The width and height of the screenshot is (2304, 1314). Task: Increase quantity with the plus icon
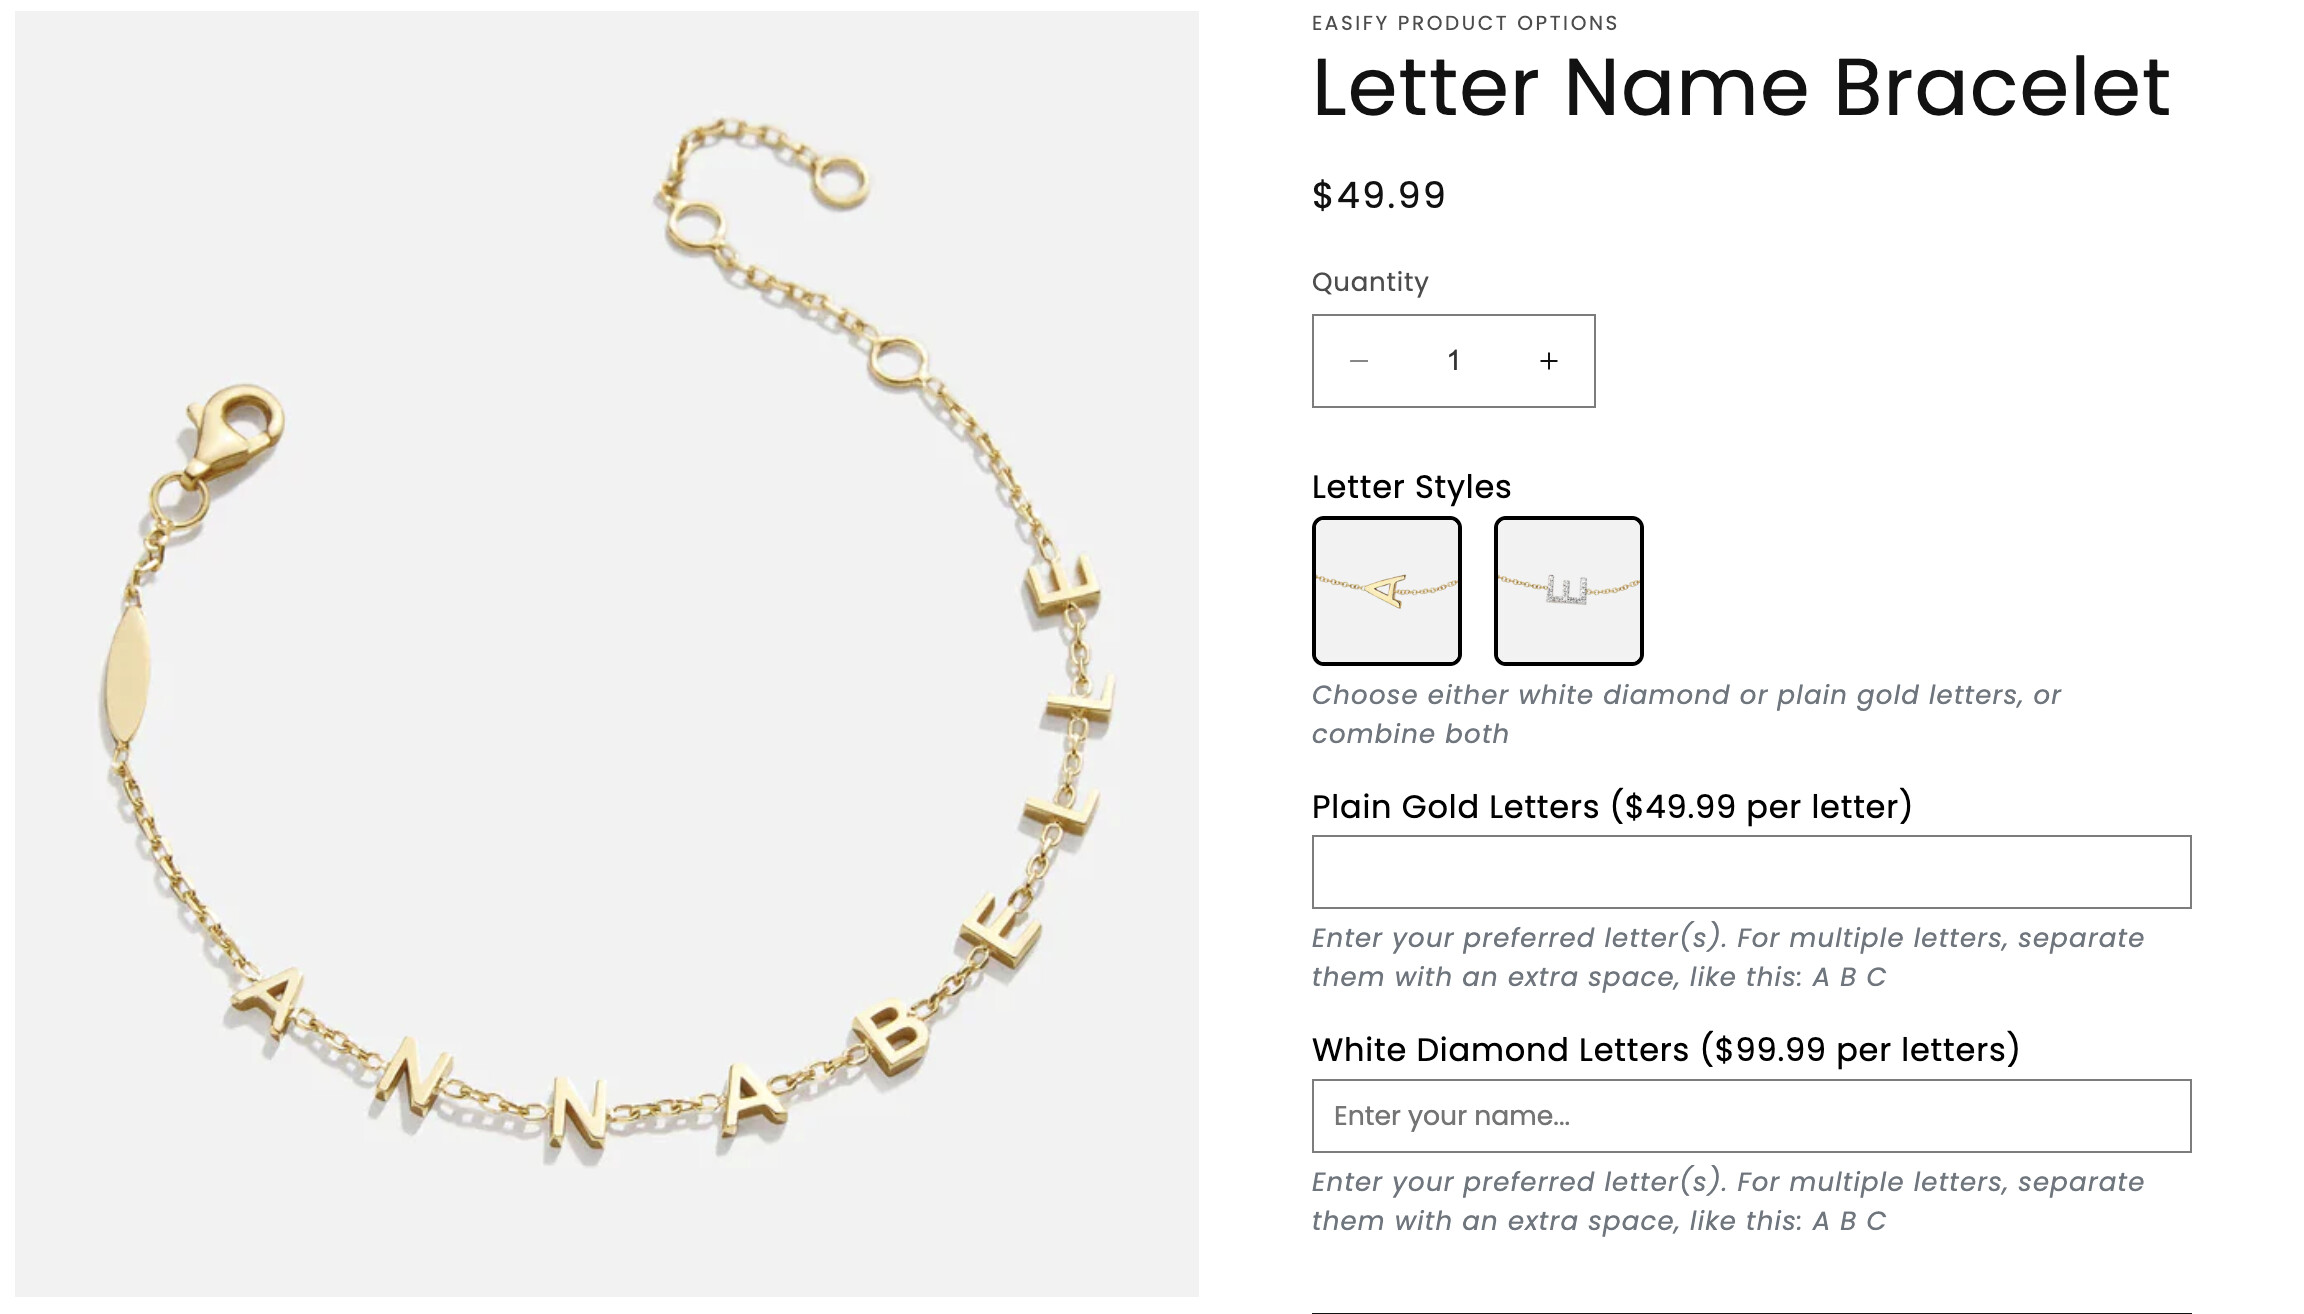[1548, 361]
